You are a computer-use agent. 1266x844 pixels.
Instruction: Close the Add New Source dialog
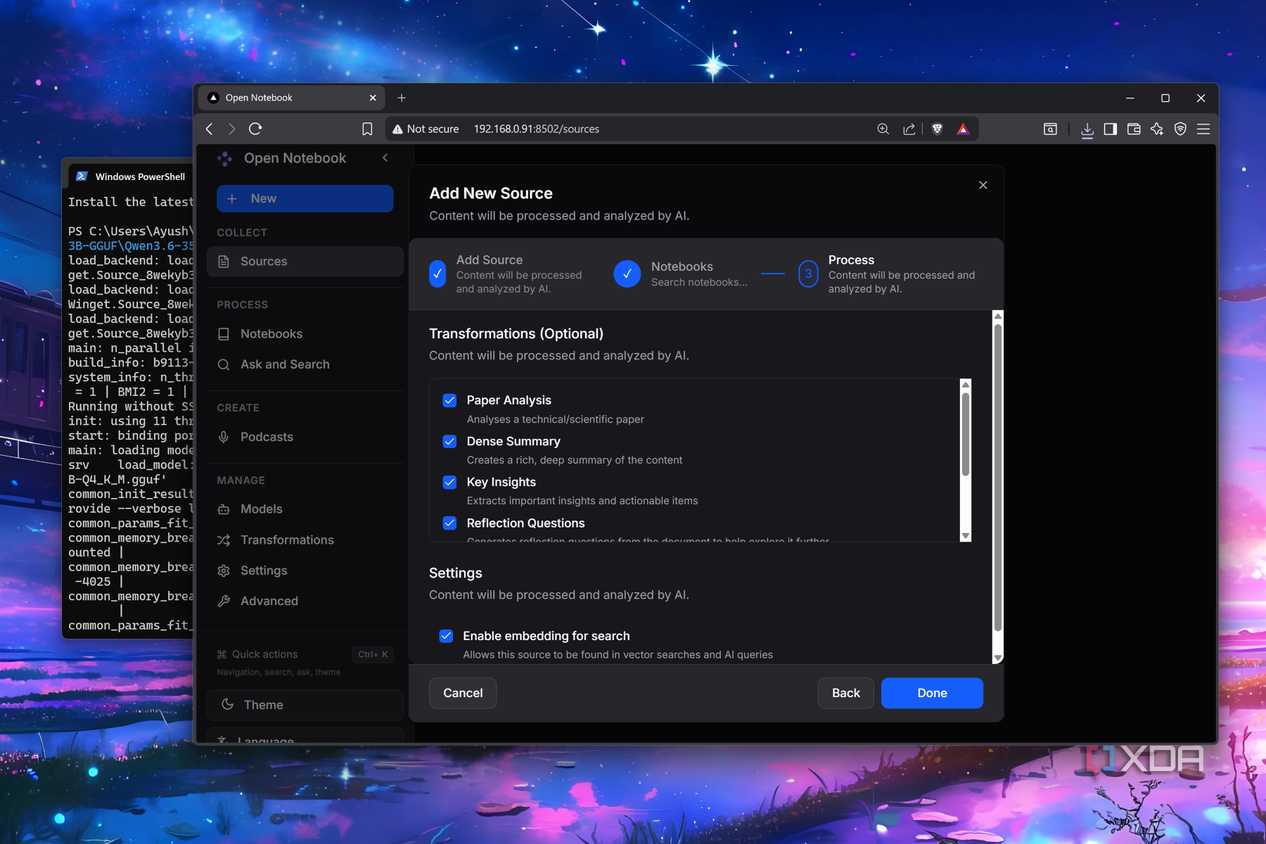click(x=983, y=185)
